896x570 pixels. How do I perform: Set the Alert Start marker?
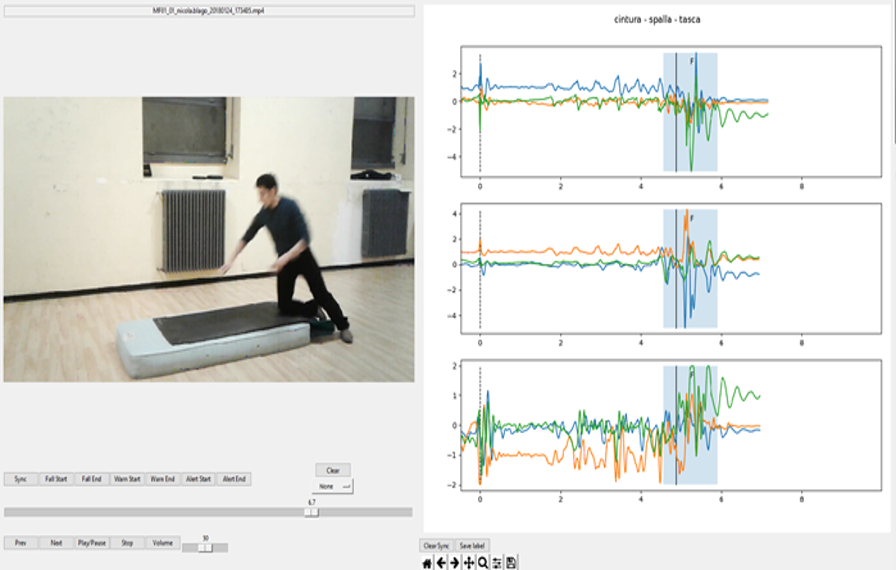click(198, 479)
